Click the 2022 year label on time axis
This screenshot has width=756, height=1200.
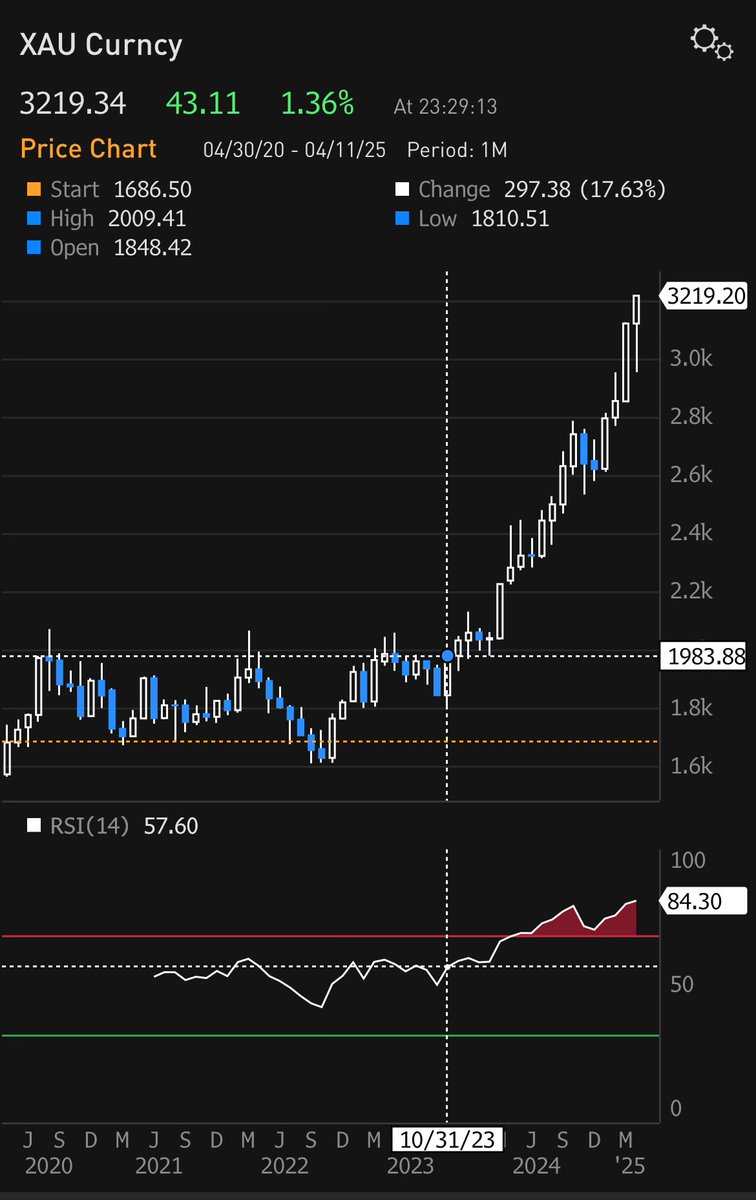(x=285, y=1166)
